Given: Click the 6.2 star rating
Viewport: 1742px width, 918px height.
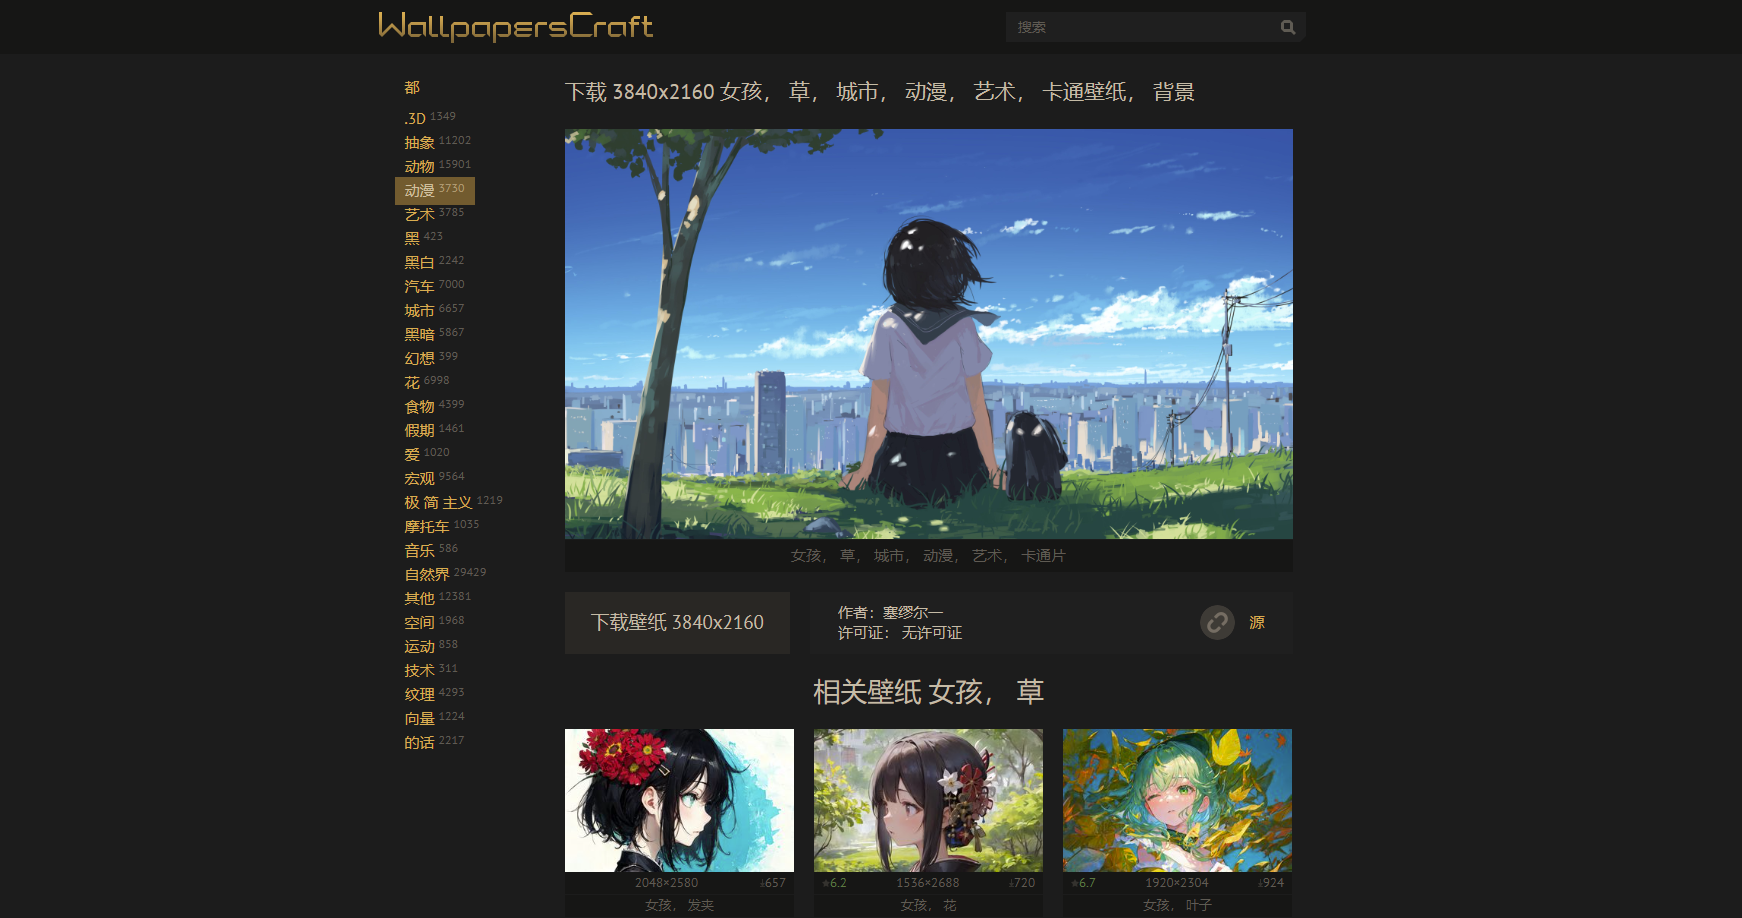Looking at the screenshot, I should point(835,883).
